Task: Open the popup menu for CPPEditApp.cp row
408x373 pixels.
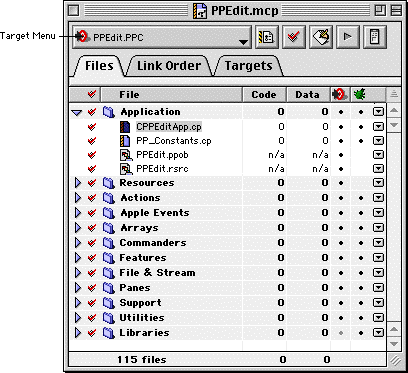Action: point(378,127)
